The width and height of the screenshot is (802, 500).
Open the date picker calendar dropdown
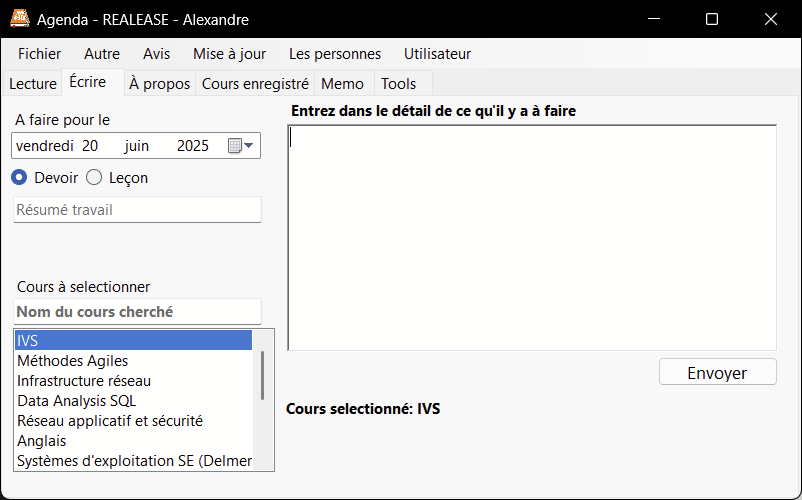(240, 146)
